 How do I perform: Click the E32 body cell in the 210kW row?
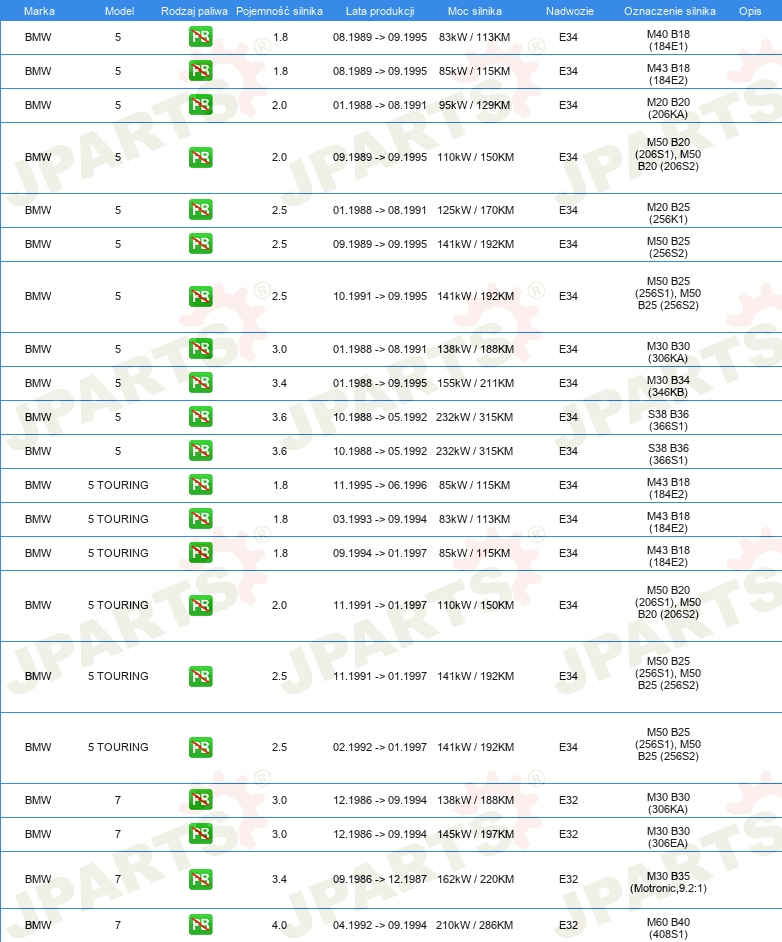[568, 925]
